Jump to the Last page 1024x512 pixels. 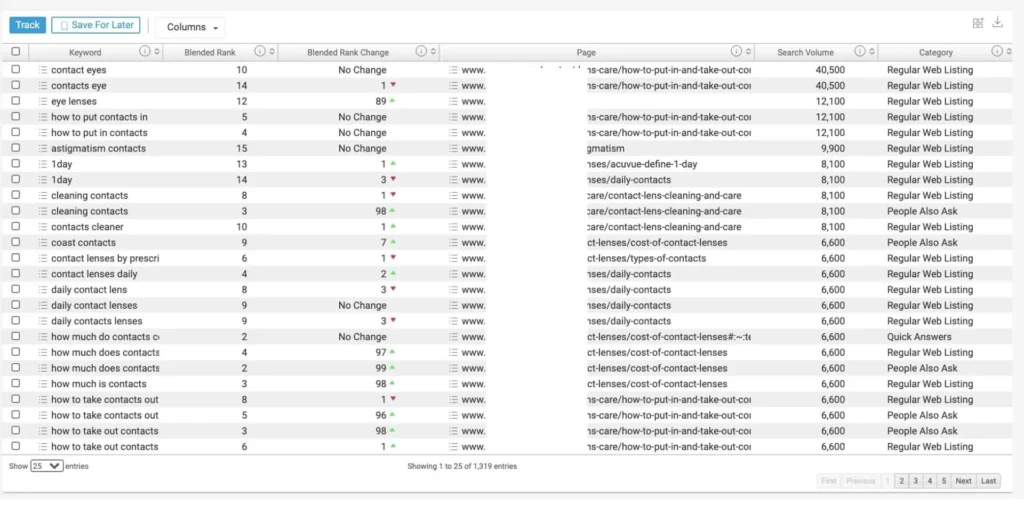tap(988, 481)
